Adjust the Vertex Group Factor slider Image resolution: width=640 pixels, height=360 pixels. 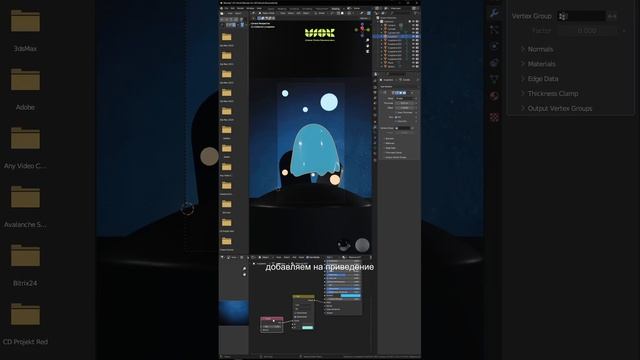coord(587,31)
